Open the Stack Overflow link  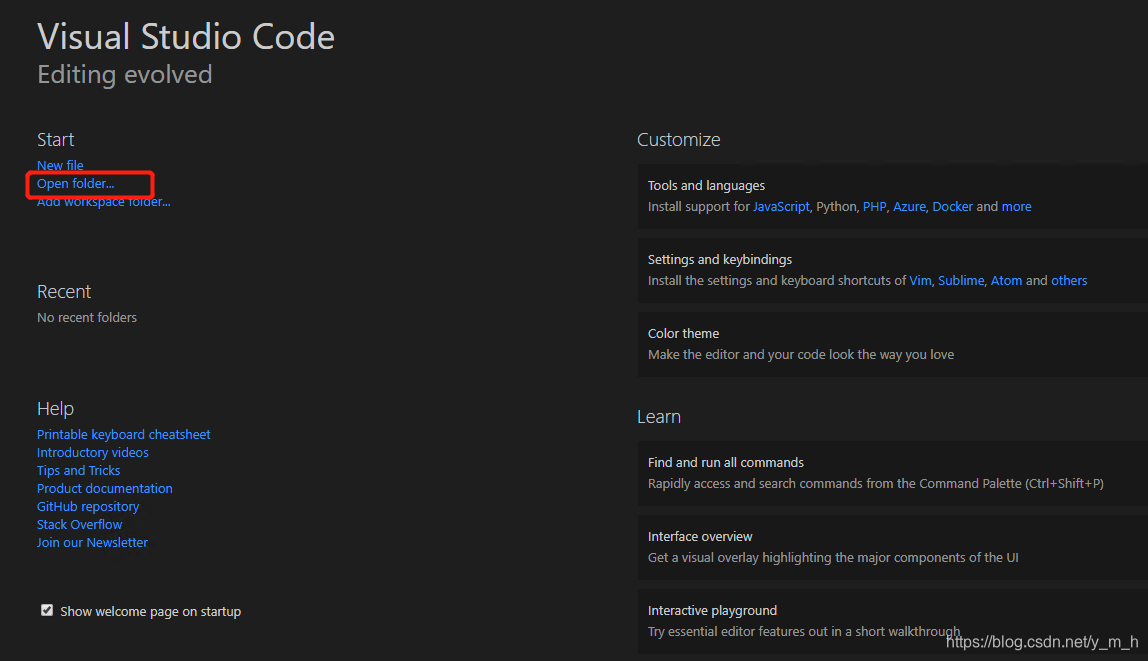(79, 524)
